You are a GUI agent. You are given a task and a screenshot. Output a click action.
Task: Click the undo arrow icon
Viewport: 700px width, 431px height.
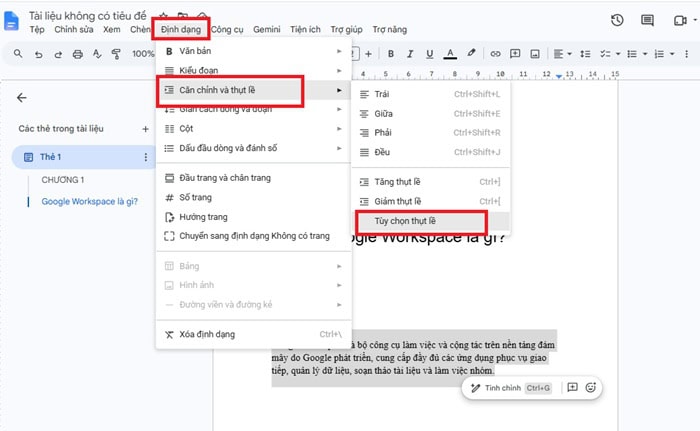[x=39, y=54]
